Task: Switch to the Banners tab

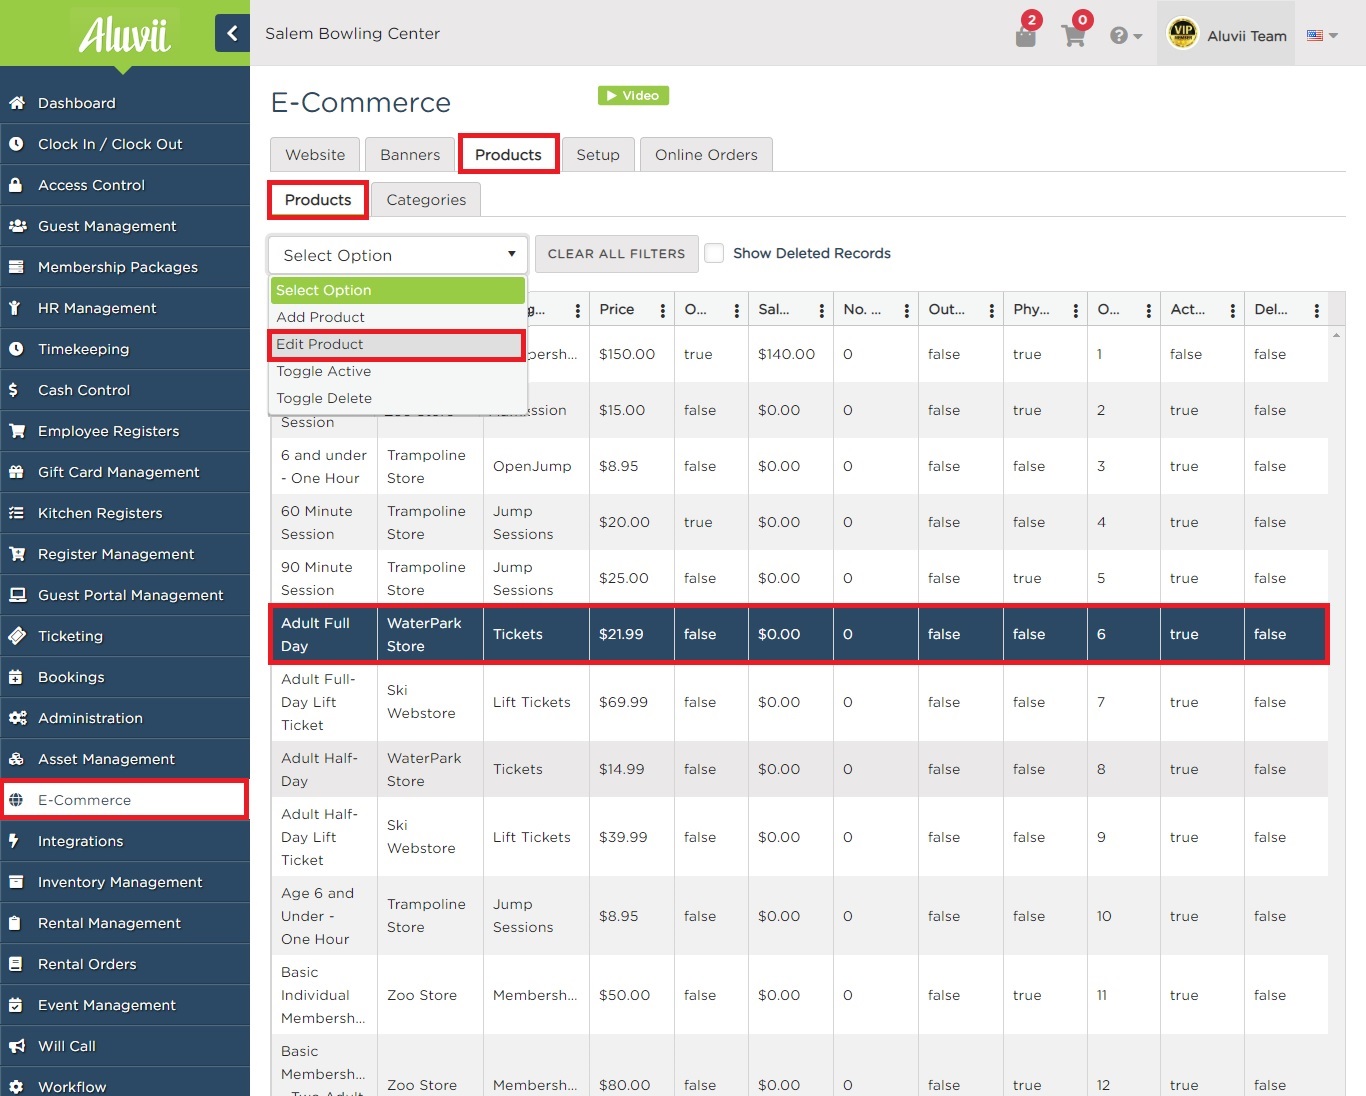Action: pyautogui.click(x=410, y=155)
